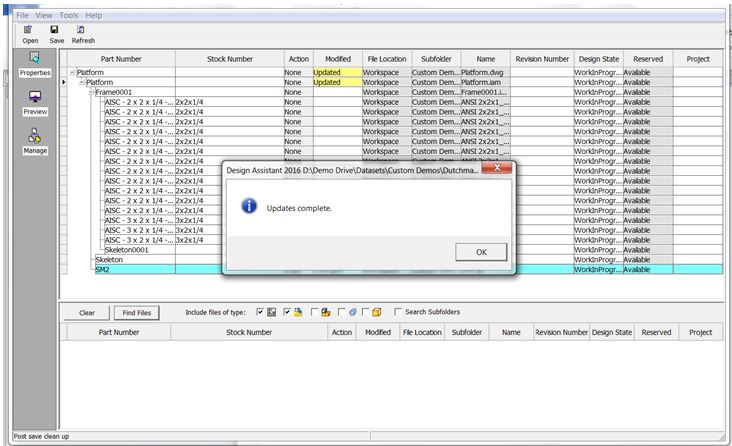Screen dimensions: 732x446
Task: Collapse the top-level Platform tree node
Action: (x=72, y=72)
